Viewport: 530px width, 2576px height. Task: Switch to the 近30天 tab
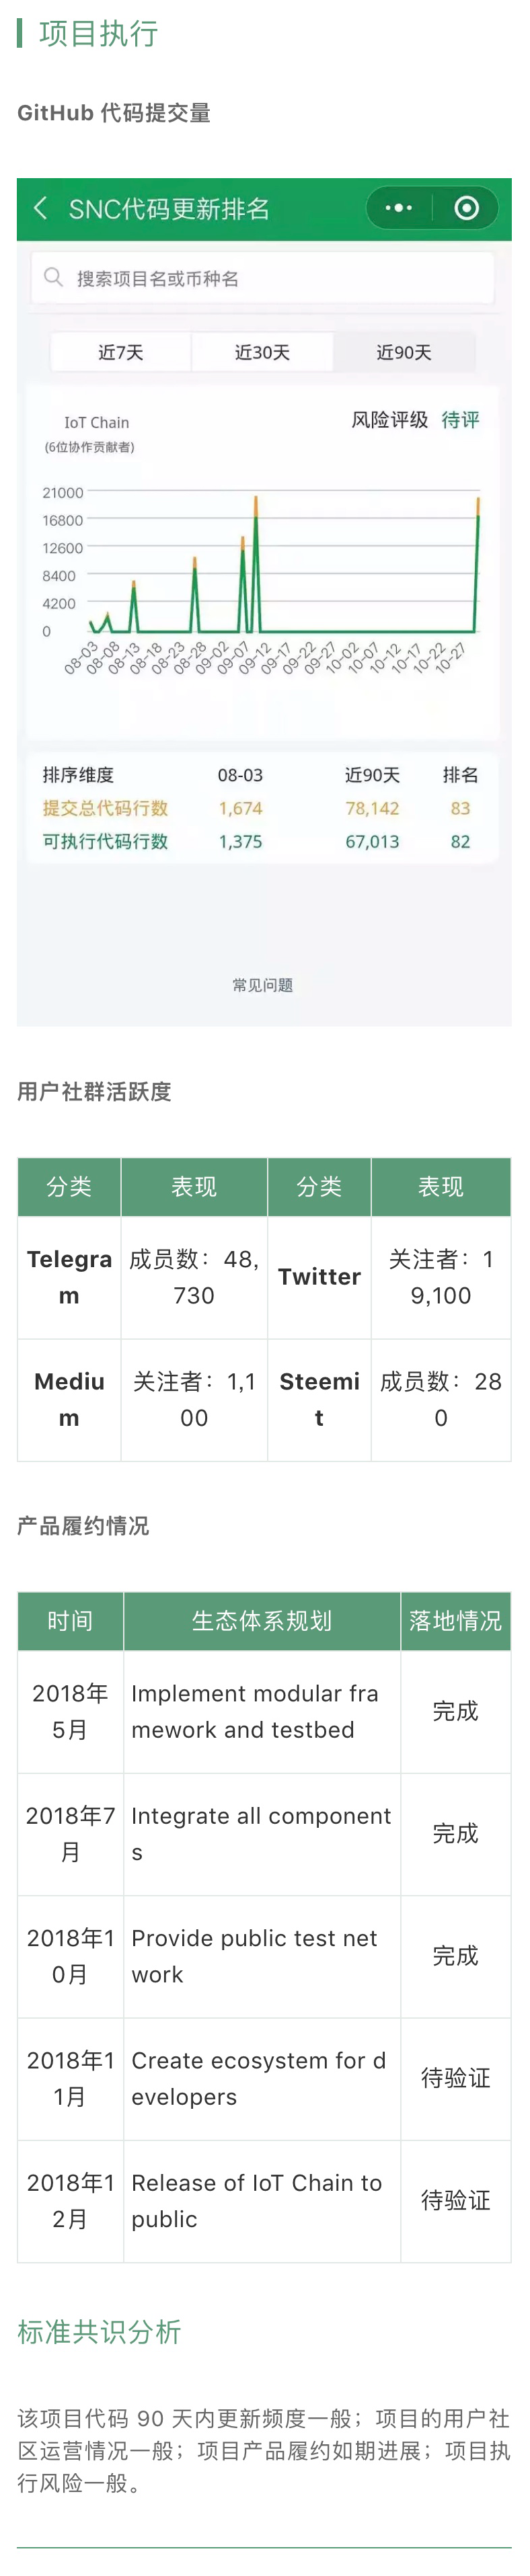[262, 352]
